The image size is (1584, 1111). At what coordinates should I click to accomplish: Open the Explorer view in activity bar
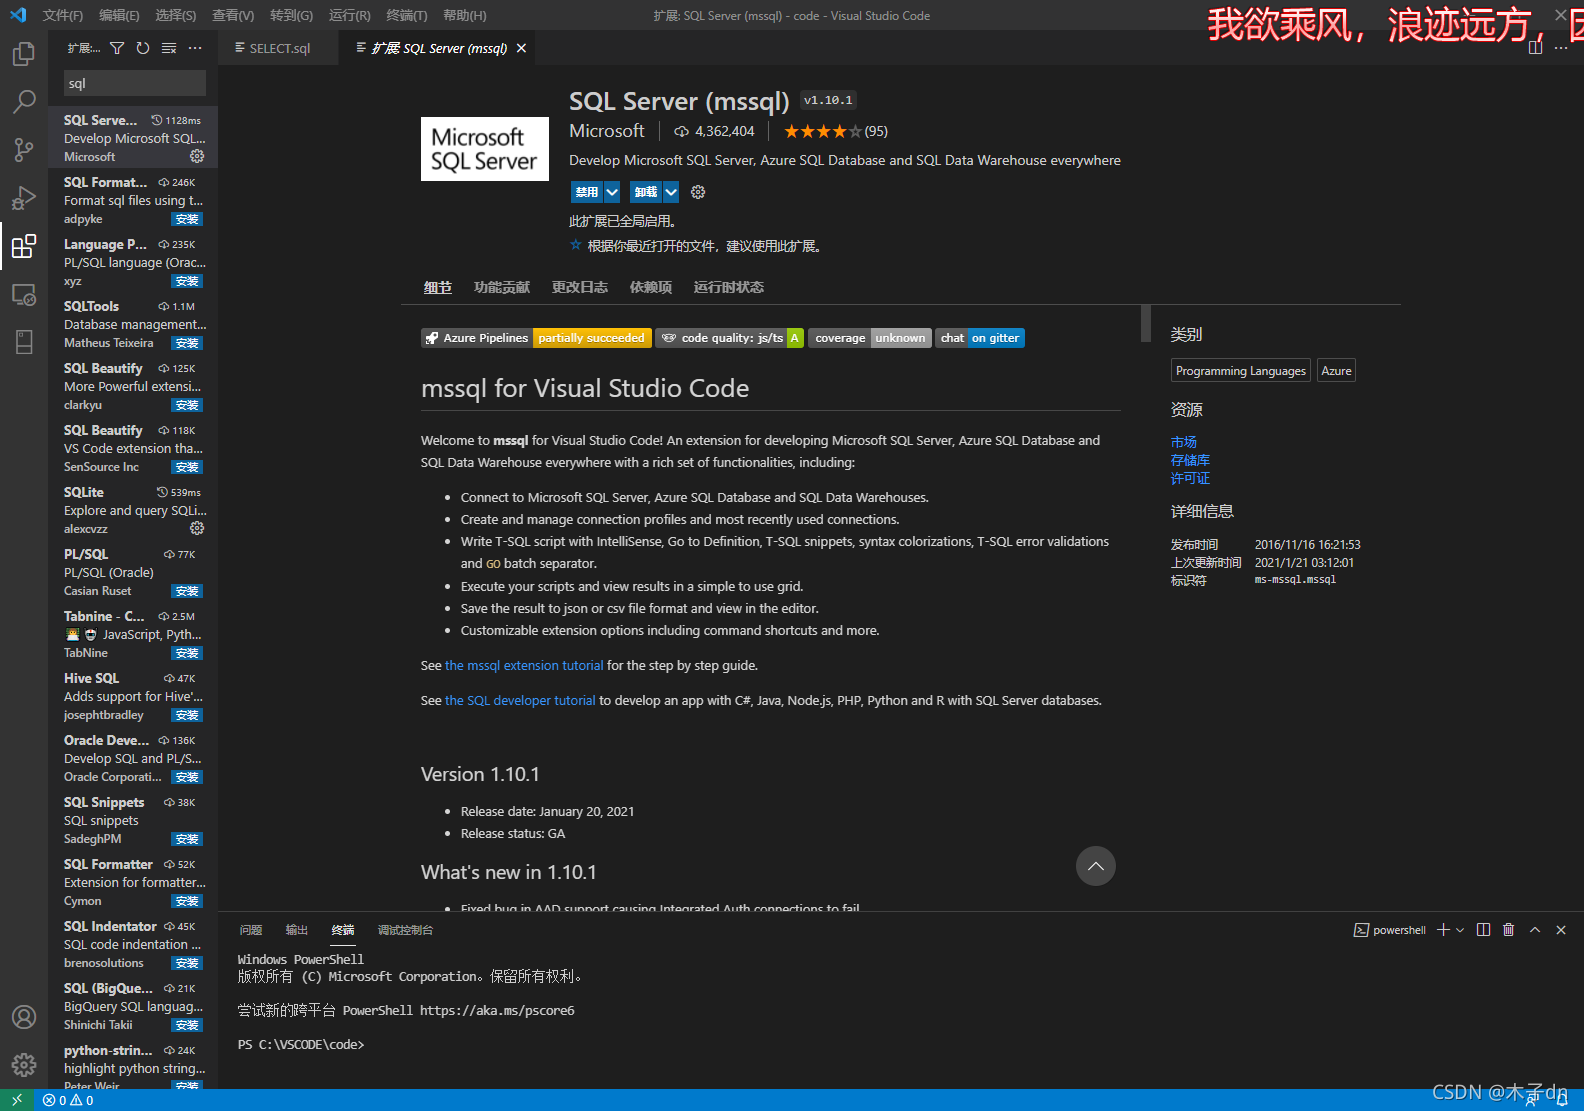click(x=24, y=54)
